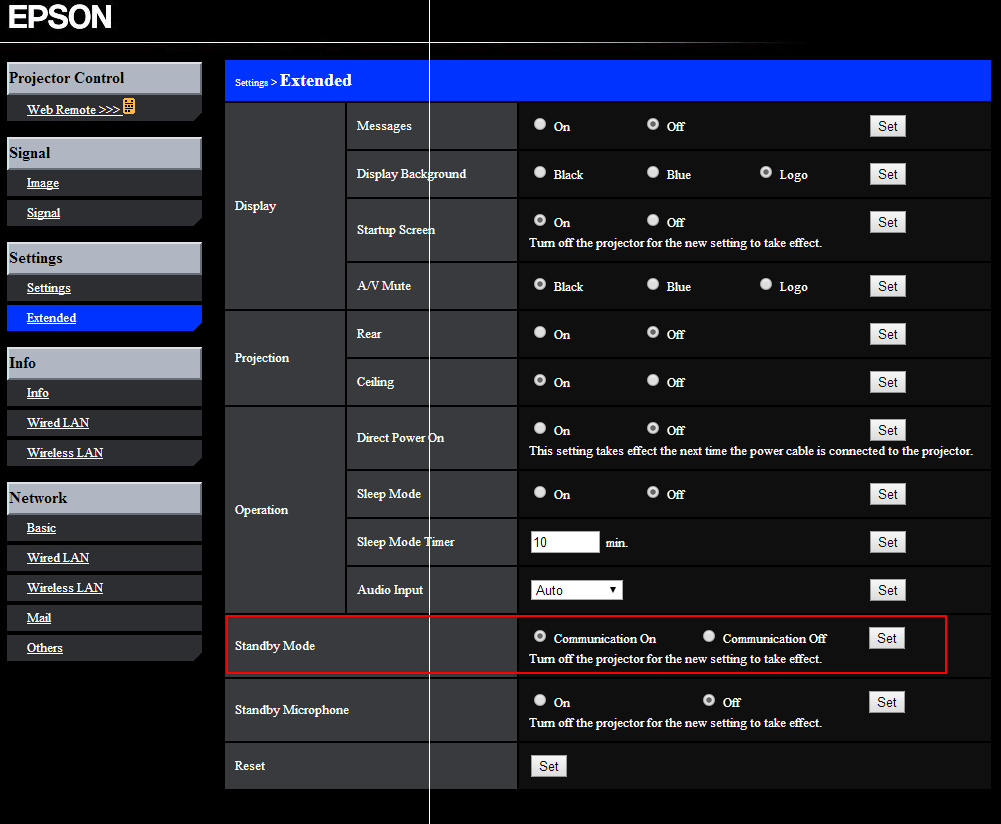Open the Basic network settings
This screenshot has height=824, width=1001.
(x=41, y=527)
